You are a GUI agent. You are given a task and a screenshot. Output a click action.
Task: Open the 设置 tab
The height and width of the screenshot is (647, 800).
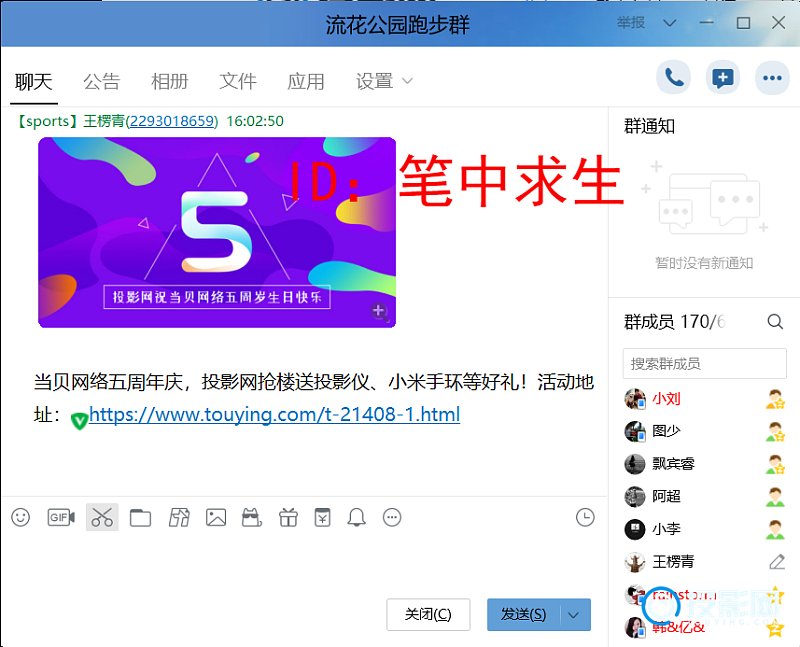(x=374, y=82)
